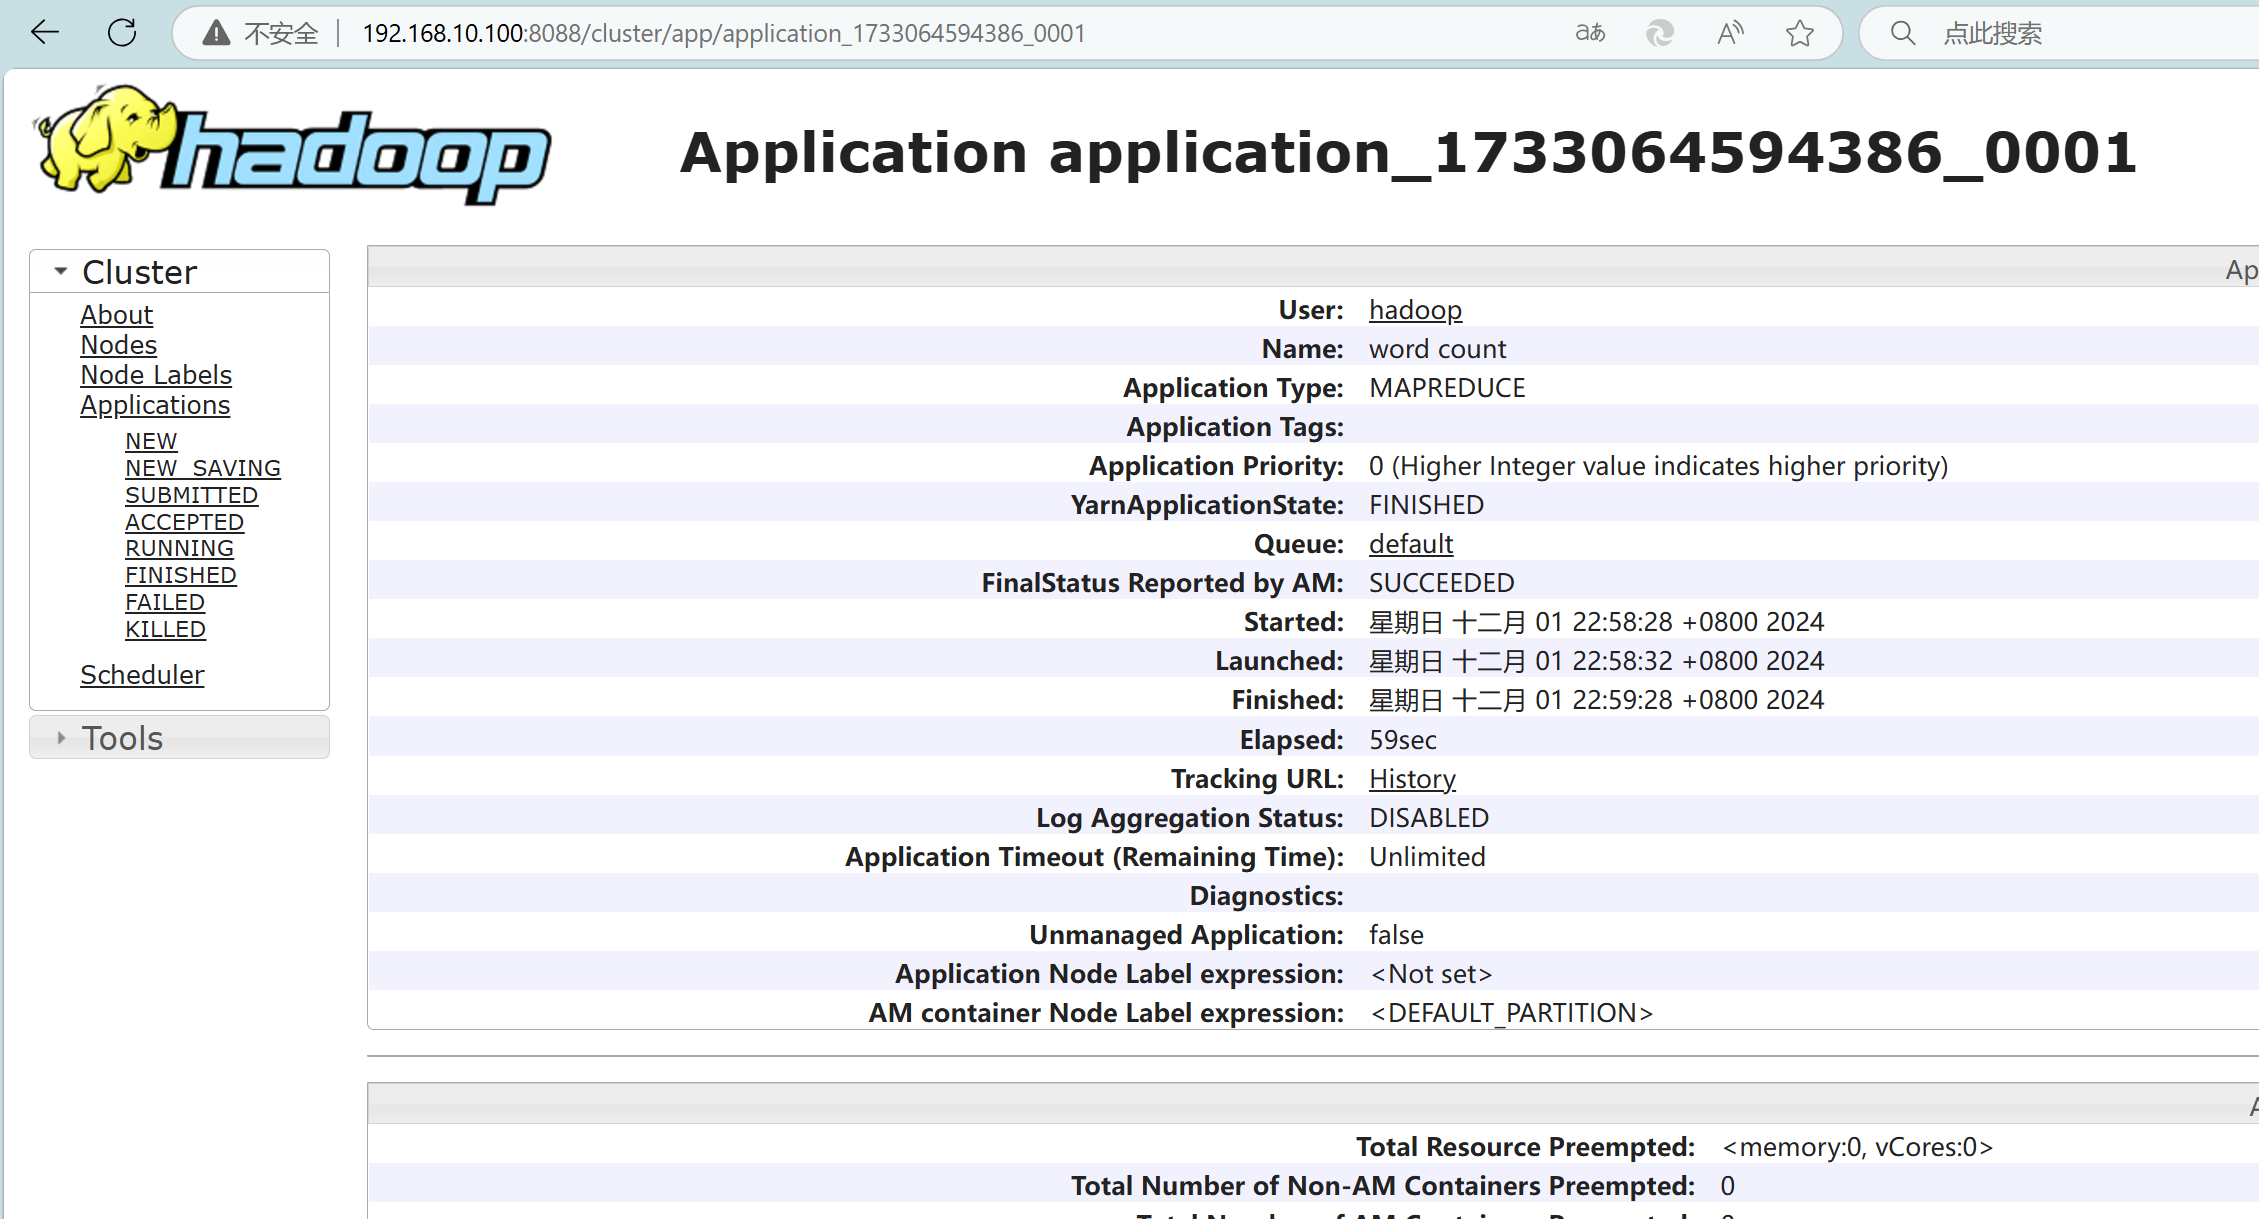The image size is (2259, 1219).
Task: Click the search magnifier icon
Action: 1902,33
